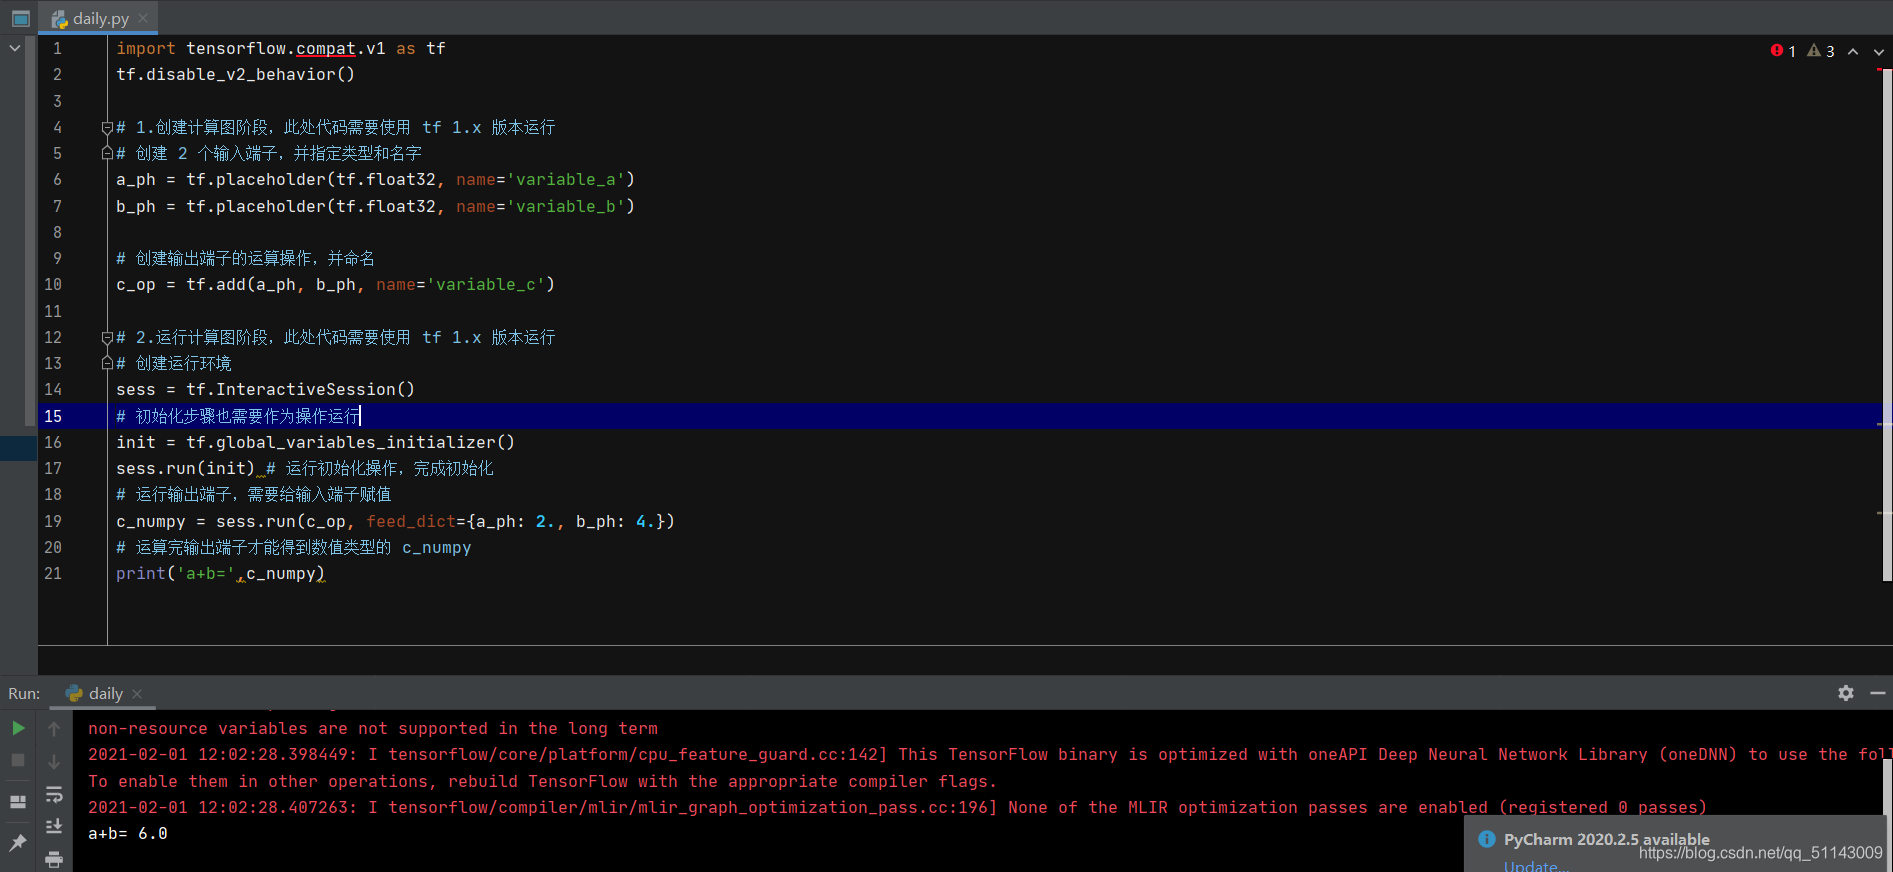This screenshot has width=1893, height=872.
Task: Click the 'a+b= 6.0' console output
Action: [x=128, y=833]
